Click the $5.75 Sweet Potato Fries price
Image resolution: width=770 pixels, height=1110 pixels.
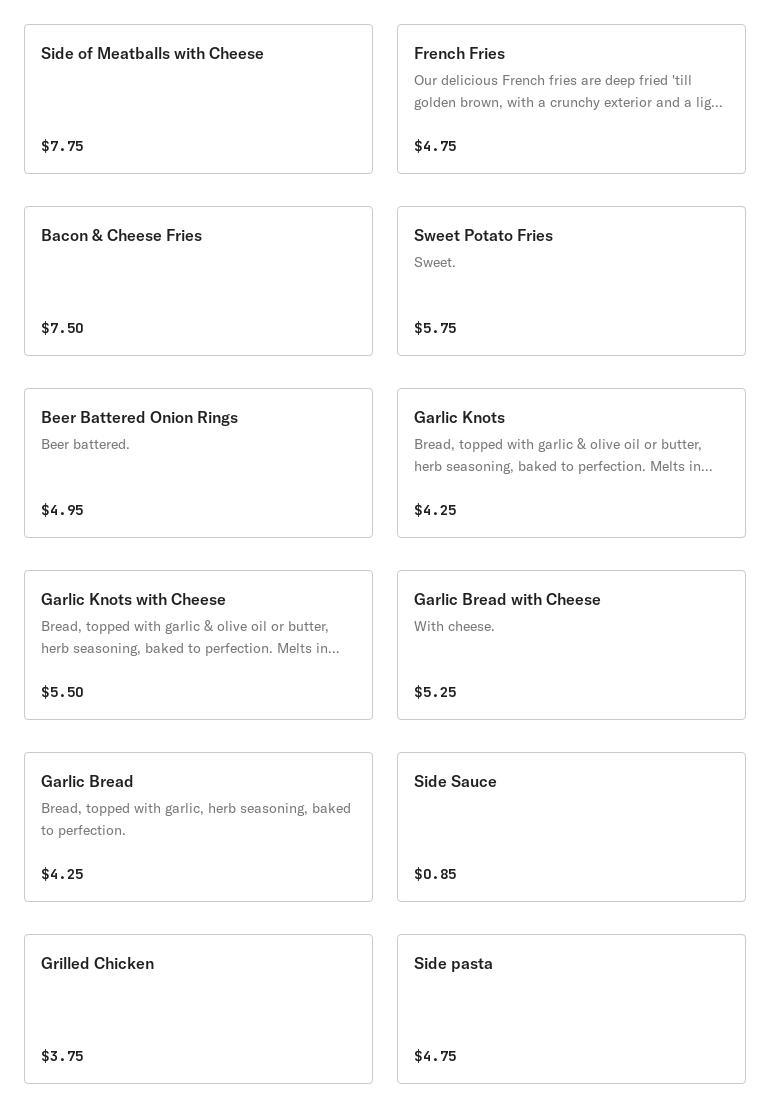click(435, 328)
